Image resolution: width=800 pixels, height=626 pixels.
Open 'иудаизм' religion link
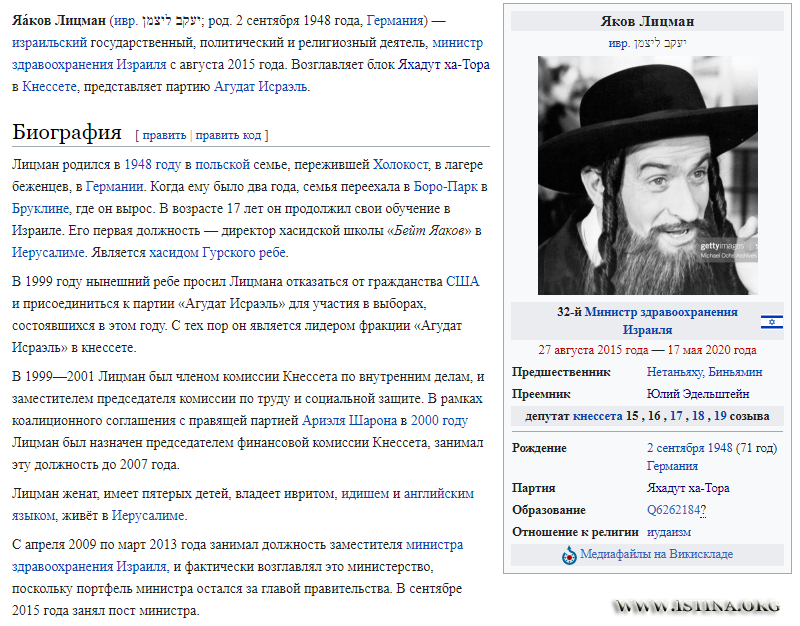tap(669, 532)
